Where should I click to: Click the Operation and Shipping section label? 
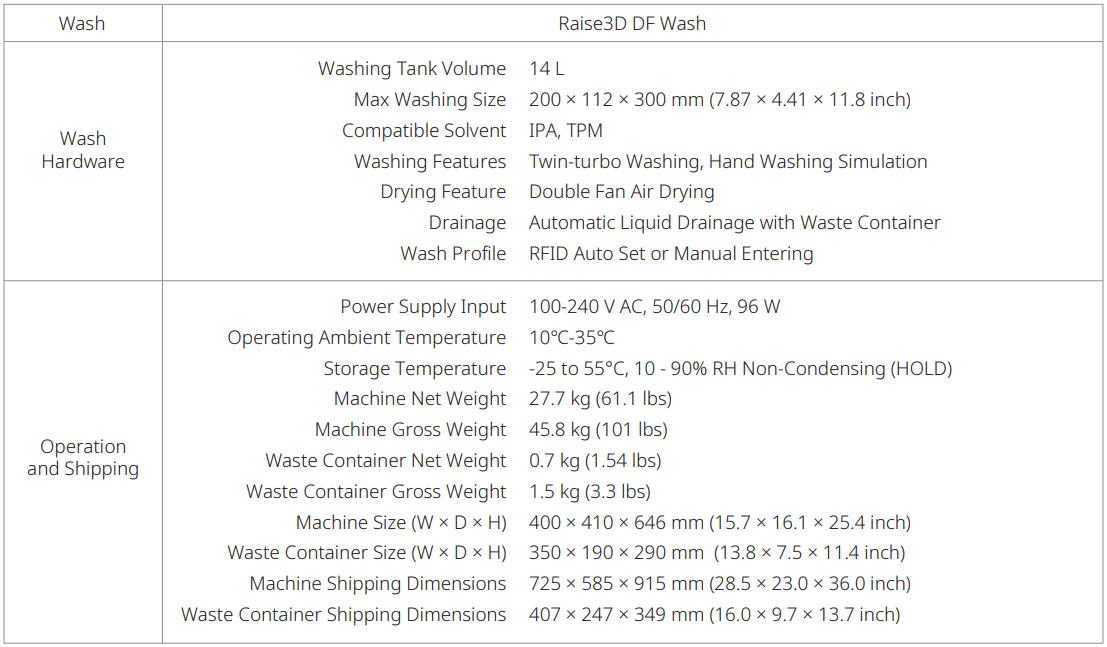click(83, 458)
